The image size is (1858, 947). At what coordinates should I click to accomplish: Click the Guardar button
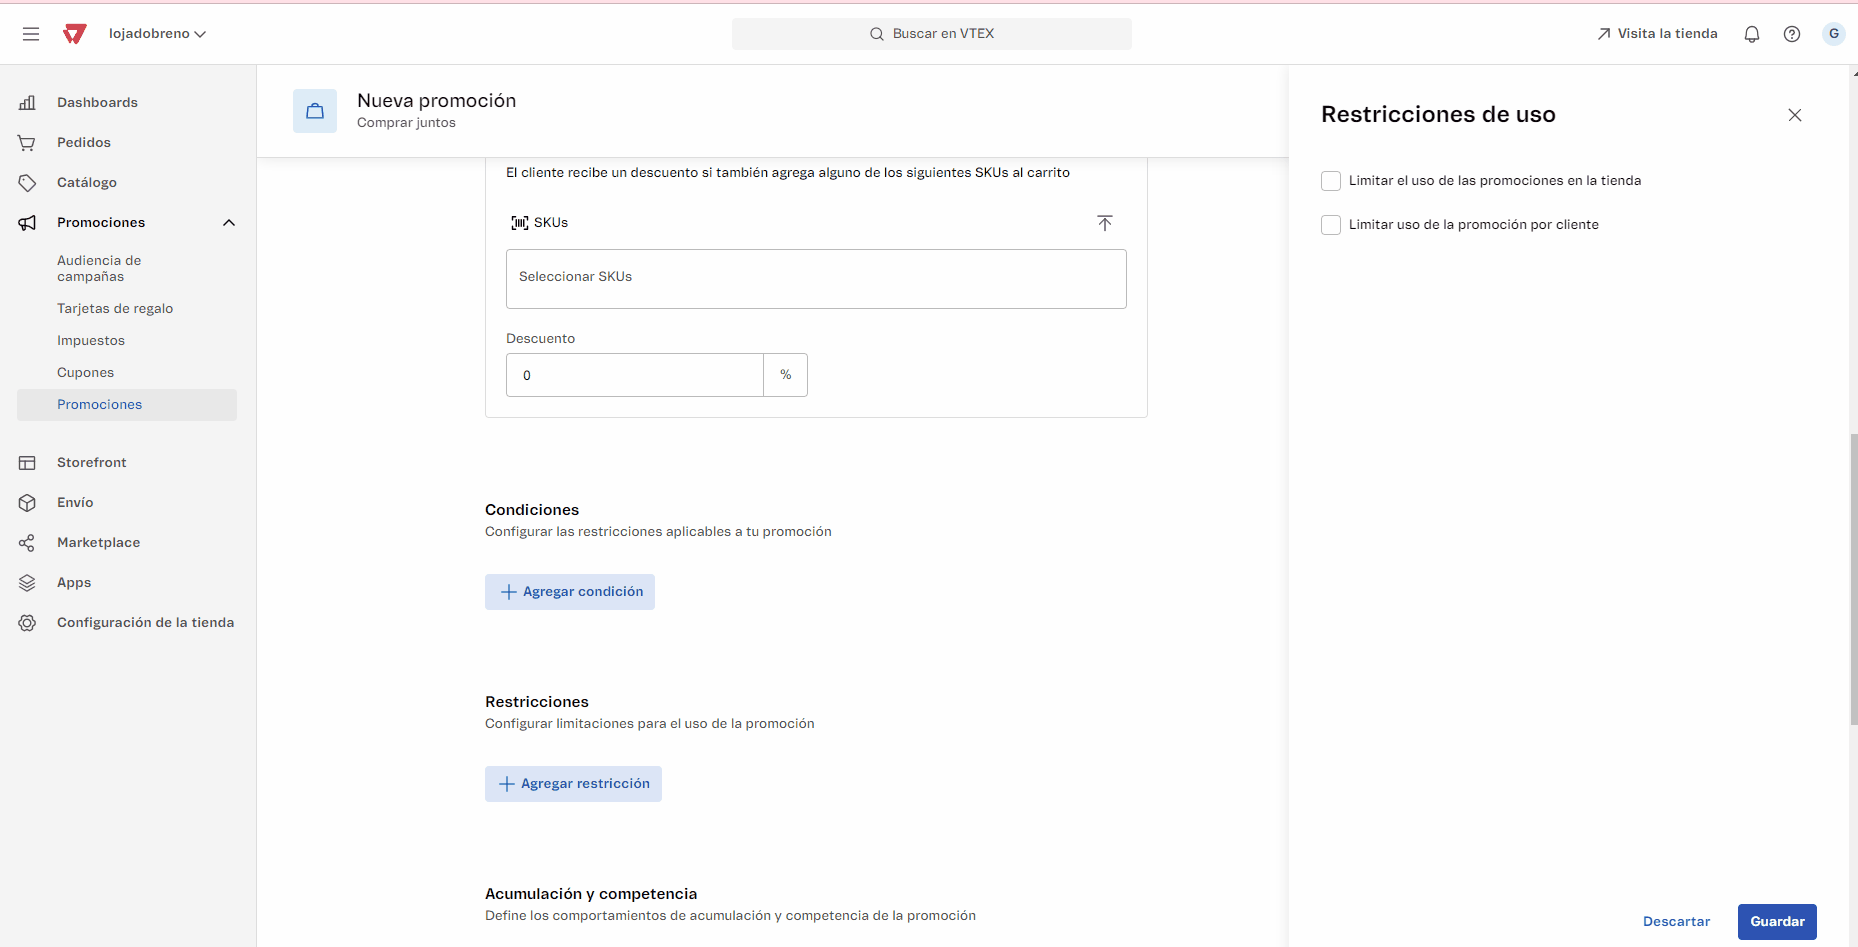pos(1777,921)
